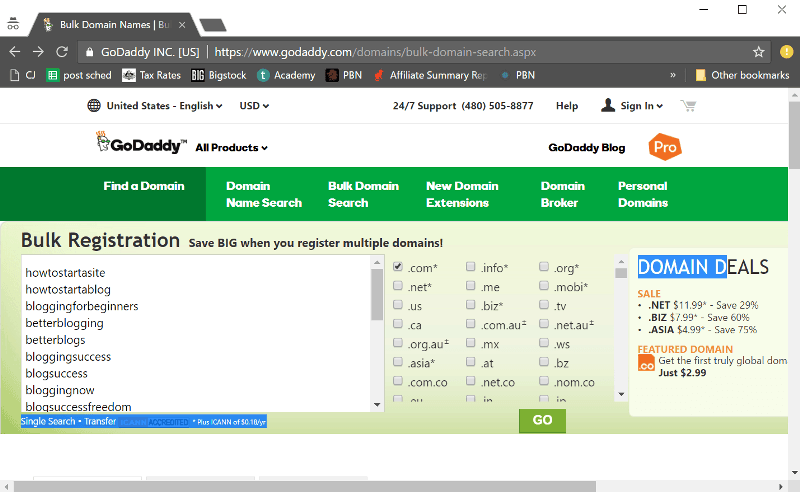The height and width of the screenshot is (492, 800).
Task: Click the GoDaddy logo
Action: click(140, 145)
